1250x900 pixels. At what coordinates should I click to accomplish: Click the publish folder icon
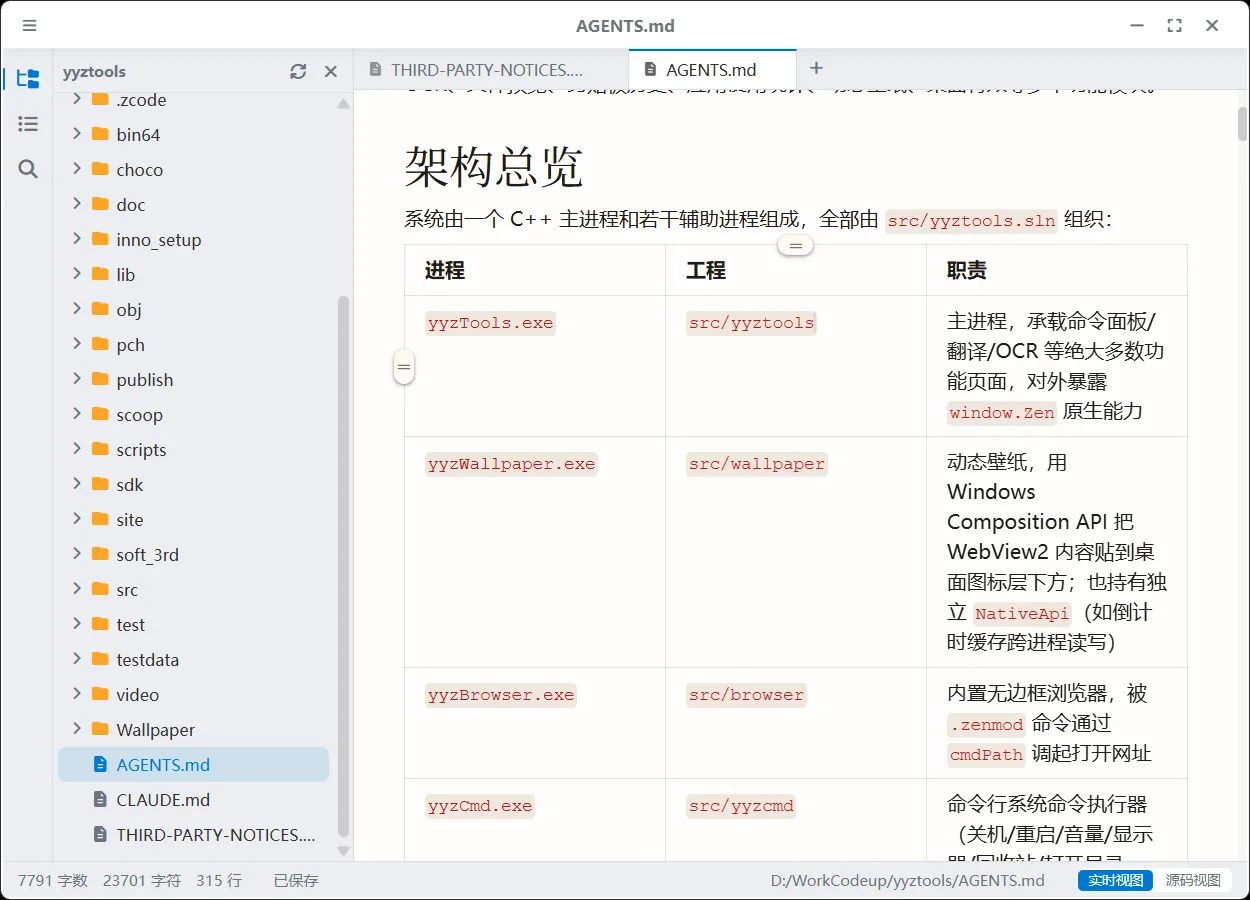click(x=99, y=379)
